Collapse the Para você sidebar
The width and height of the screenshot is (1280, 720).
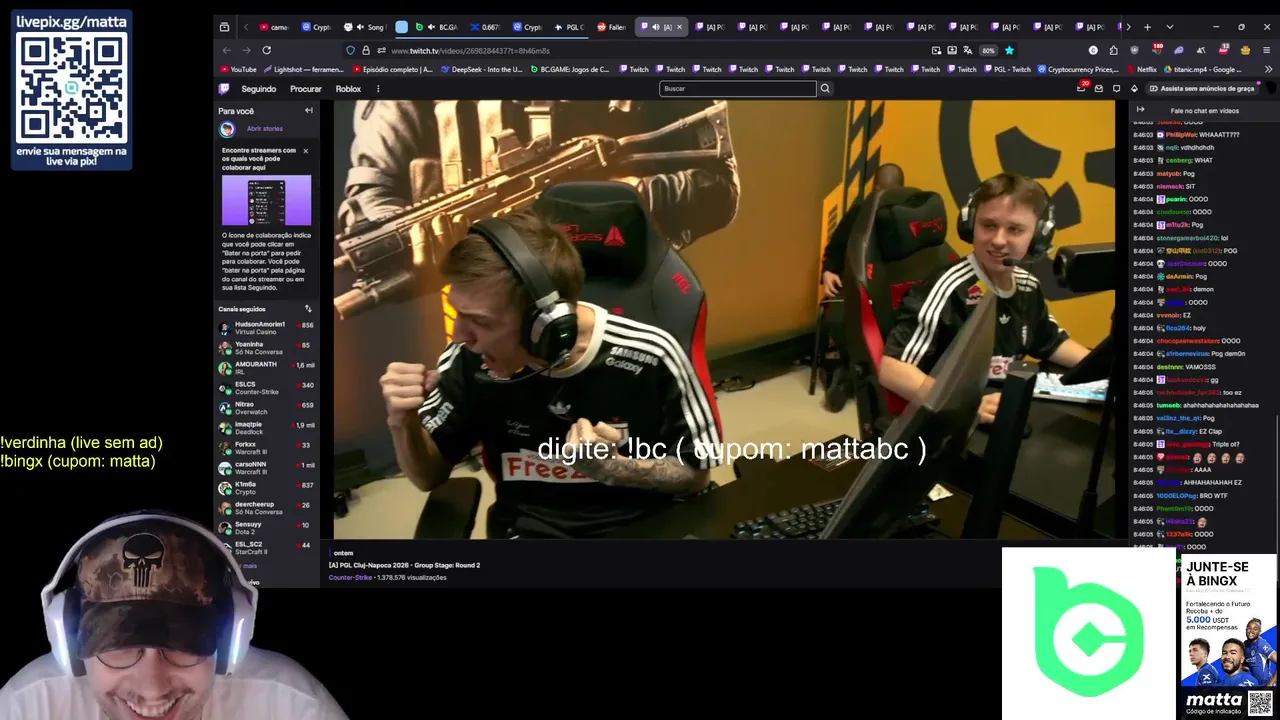point(309,111)
